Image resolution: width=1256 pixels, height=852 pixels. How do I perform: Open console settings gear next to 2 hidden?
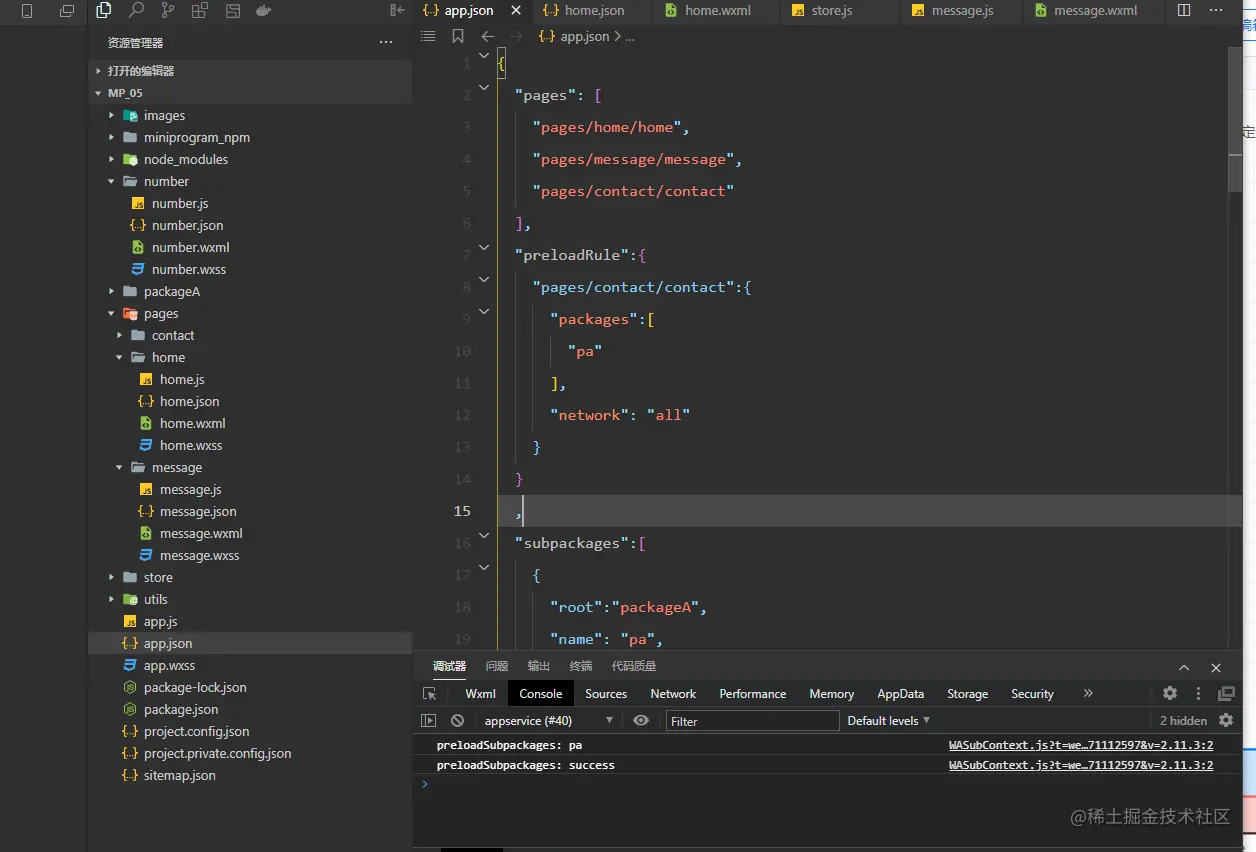pyautogui.click(x=1226, y=720)
